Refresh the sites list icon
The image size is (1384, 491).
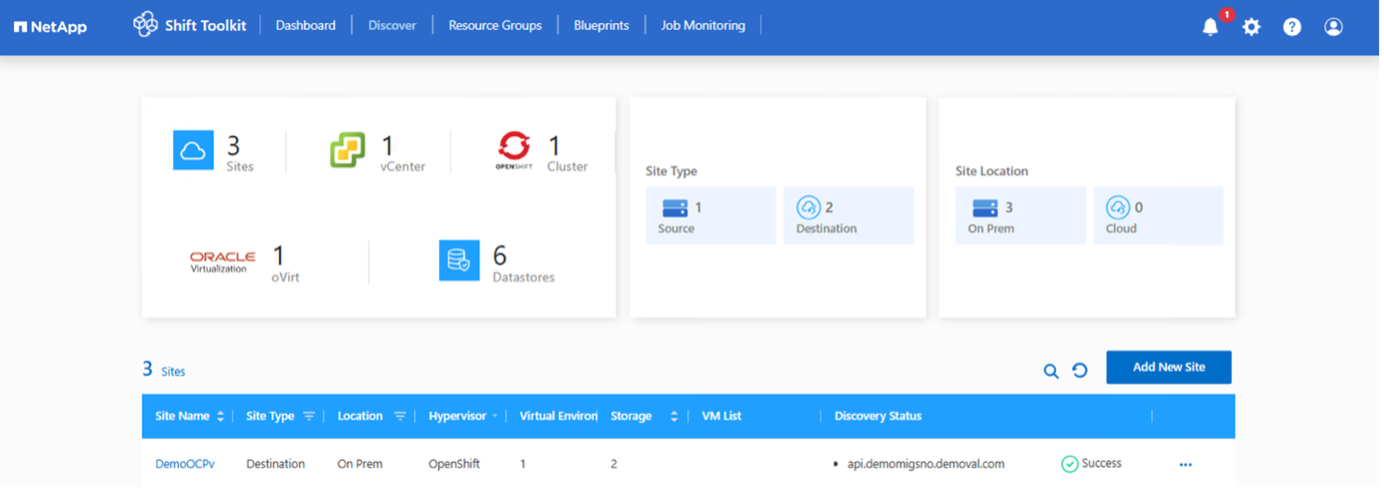[1080, 371]
